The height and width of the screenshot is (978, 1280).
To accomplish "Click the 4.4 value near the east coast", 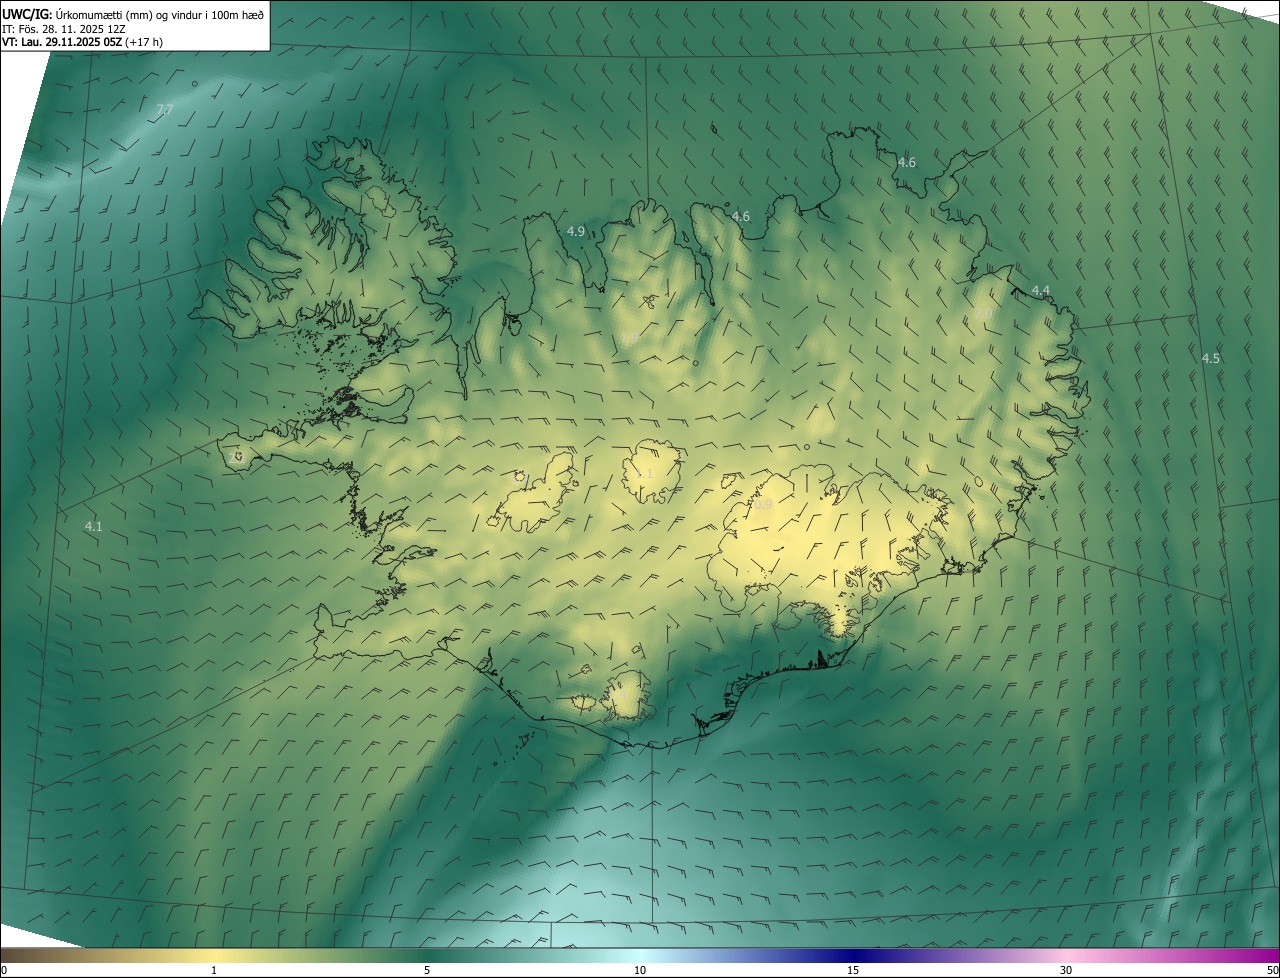I will [x=1041, y=290].
